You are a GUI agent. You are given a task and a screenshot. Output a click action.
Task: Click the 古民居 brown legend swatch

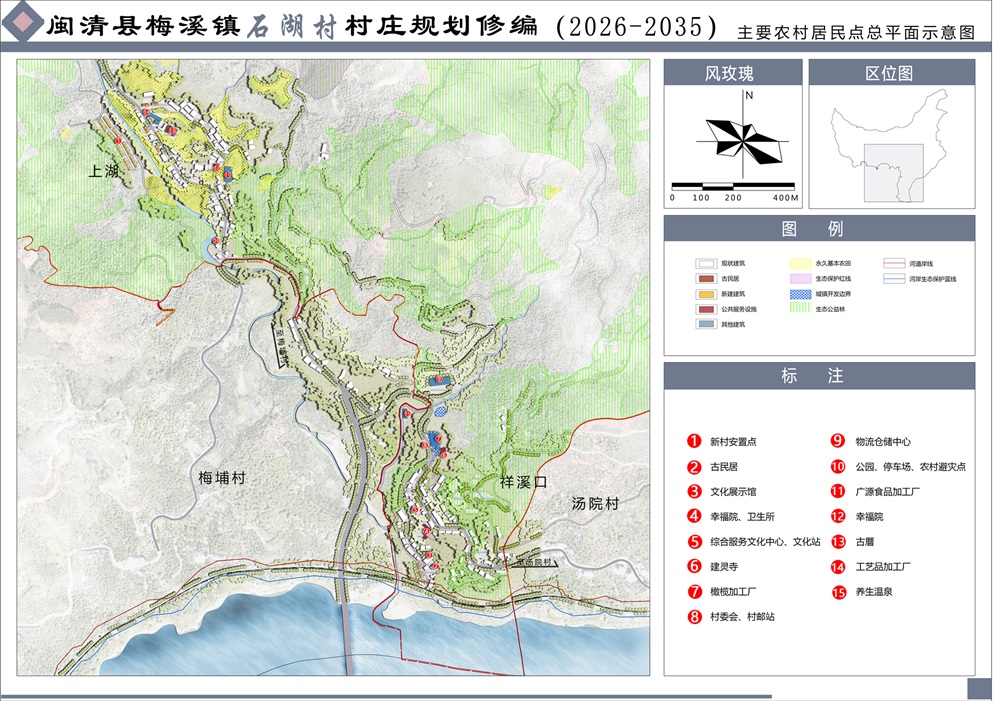[704, 278]
